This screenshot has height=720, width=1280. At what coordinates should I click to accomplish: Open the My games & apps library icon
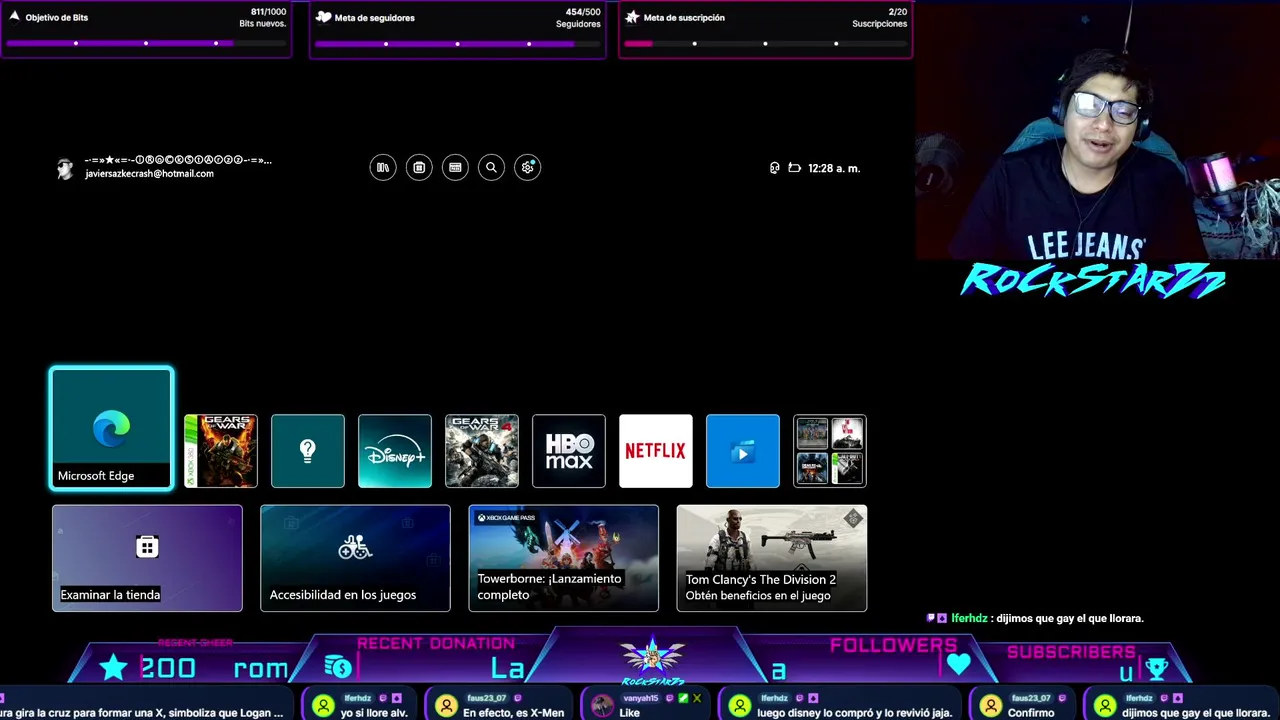click(x=383, y=168)
